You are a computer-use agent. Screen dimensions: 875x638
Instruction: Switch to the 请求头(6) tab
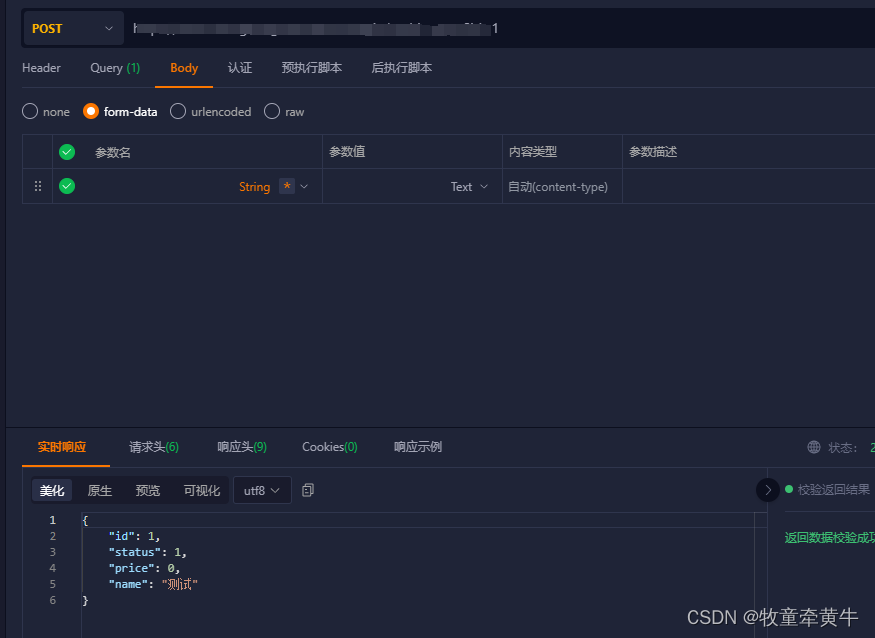pos(153,447)
